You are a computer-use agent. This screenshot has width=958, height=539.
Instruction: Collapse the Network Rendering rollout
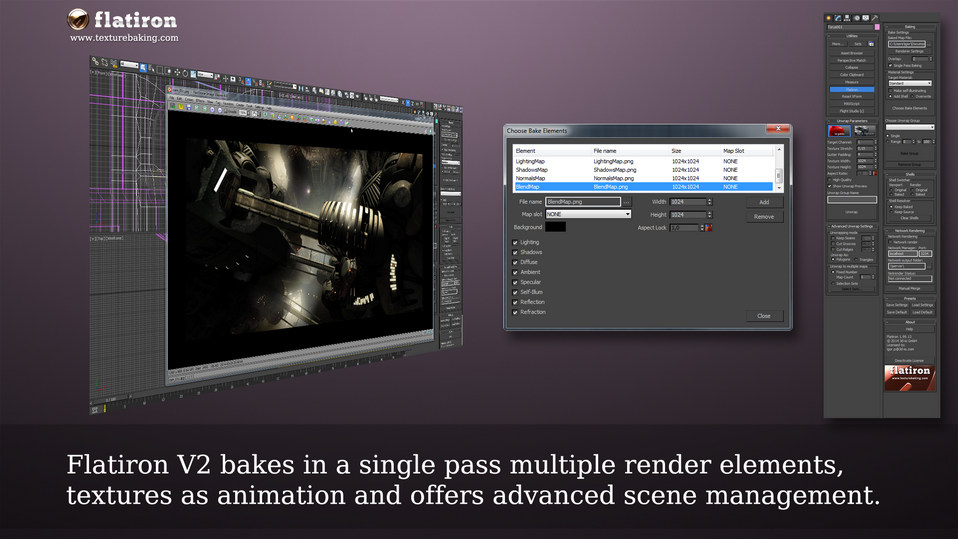910,231
